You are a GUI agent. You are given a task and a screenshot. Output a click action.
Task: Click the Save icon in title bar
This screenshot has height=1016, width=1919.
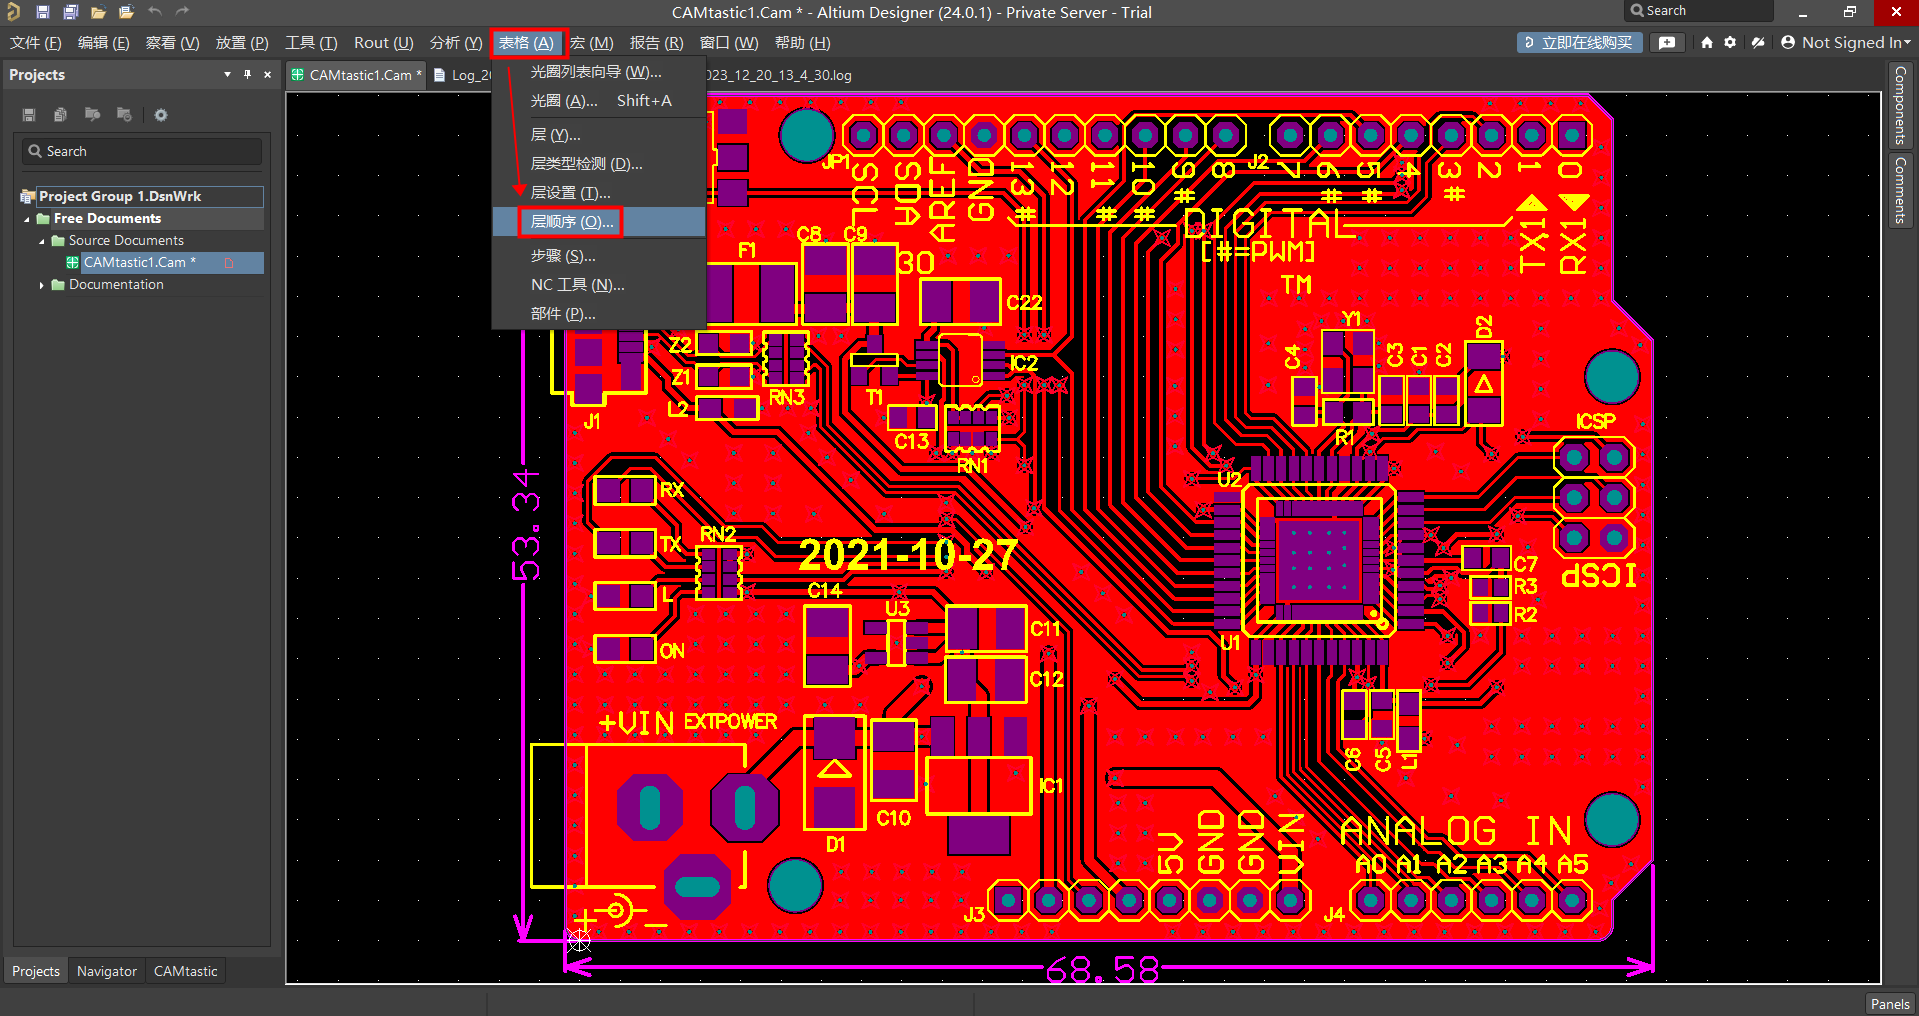(42, 12)
